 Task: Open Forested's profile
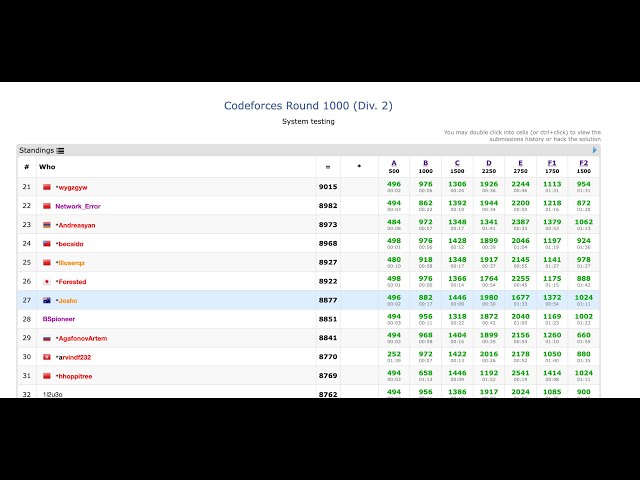72,282
